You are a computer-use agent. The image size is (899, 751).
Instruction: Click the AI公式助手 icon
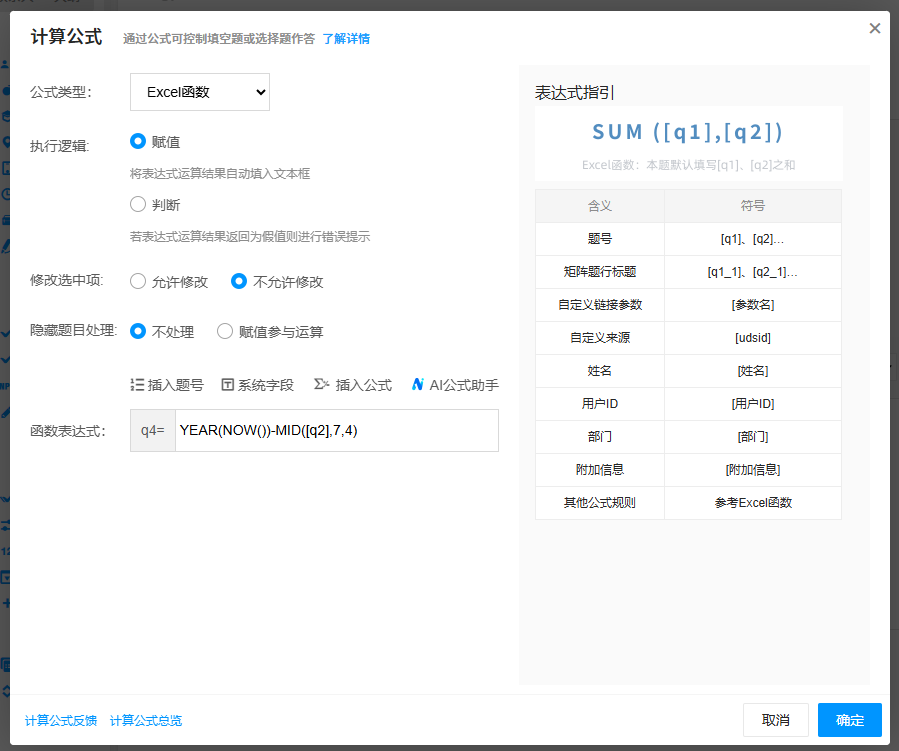418,384
